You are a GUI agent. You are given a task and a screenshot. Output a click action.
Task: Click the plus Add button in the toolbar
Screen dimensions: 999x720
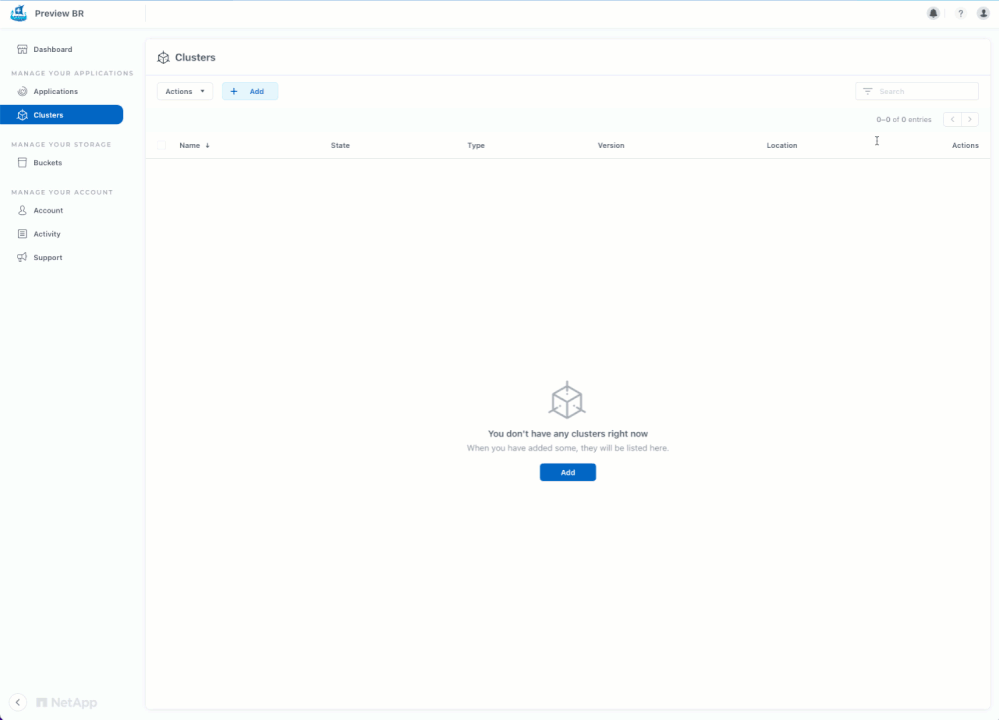[x=250, y=91]
